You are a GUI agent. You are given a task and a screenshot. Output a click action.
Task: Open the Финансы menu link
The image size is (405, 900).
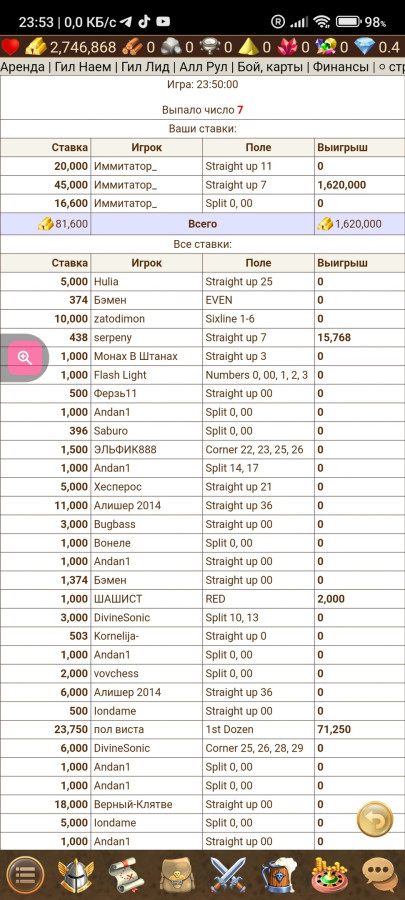pos(341,67)
